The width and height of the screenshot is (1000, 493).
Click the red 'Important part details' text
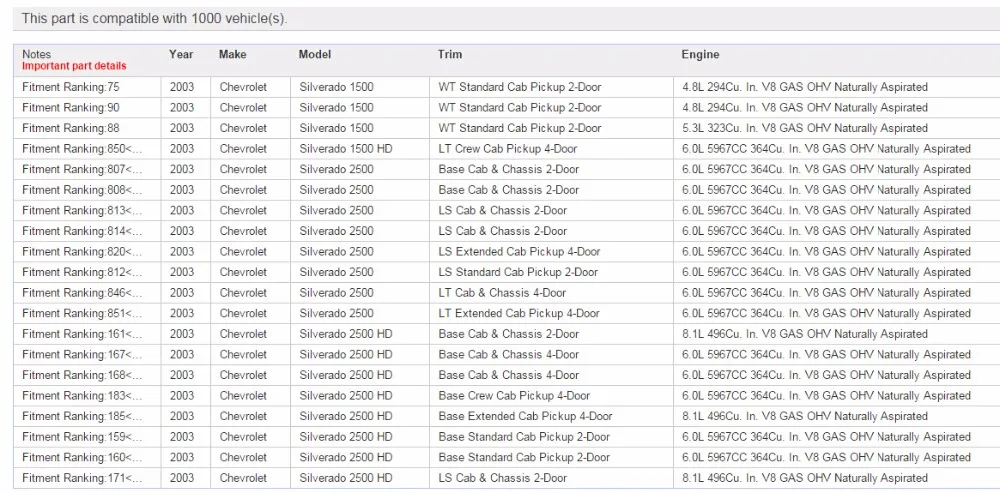click(74, 66)
